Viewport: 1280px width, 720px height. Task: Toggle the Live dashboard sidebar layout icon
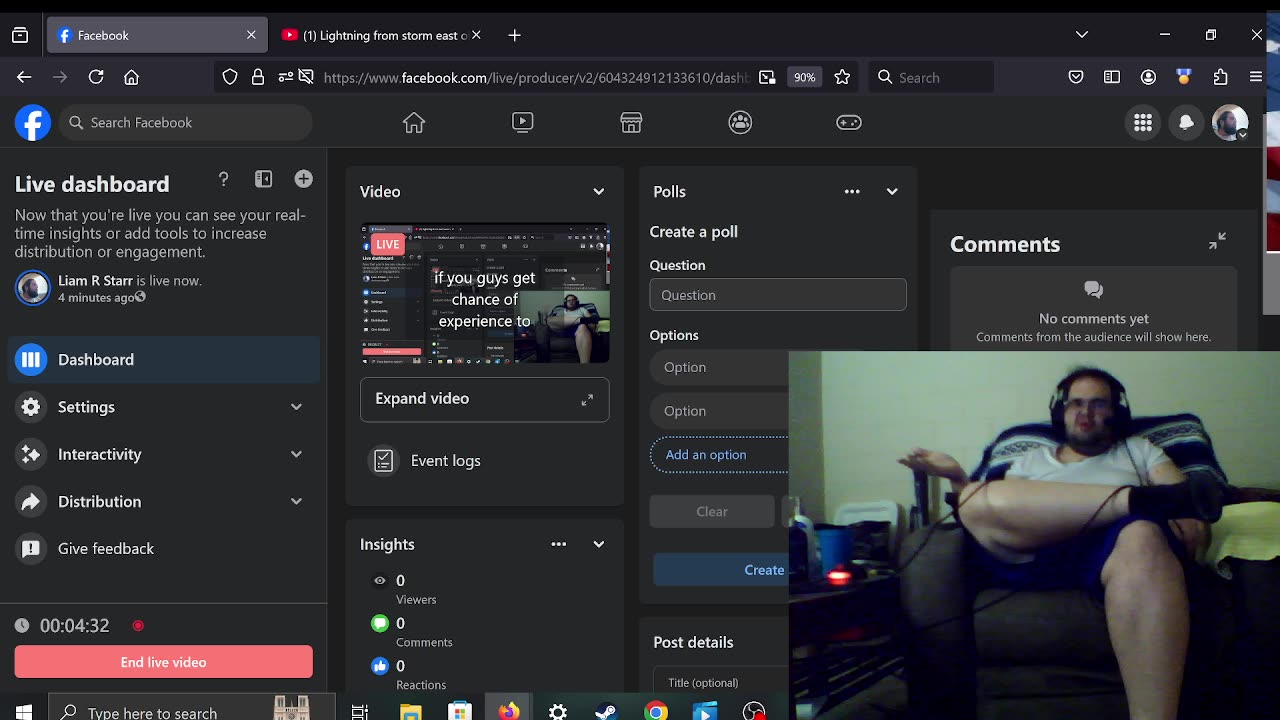pyautogui.click(x=263, y=179)
